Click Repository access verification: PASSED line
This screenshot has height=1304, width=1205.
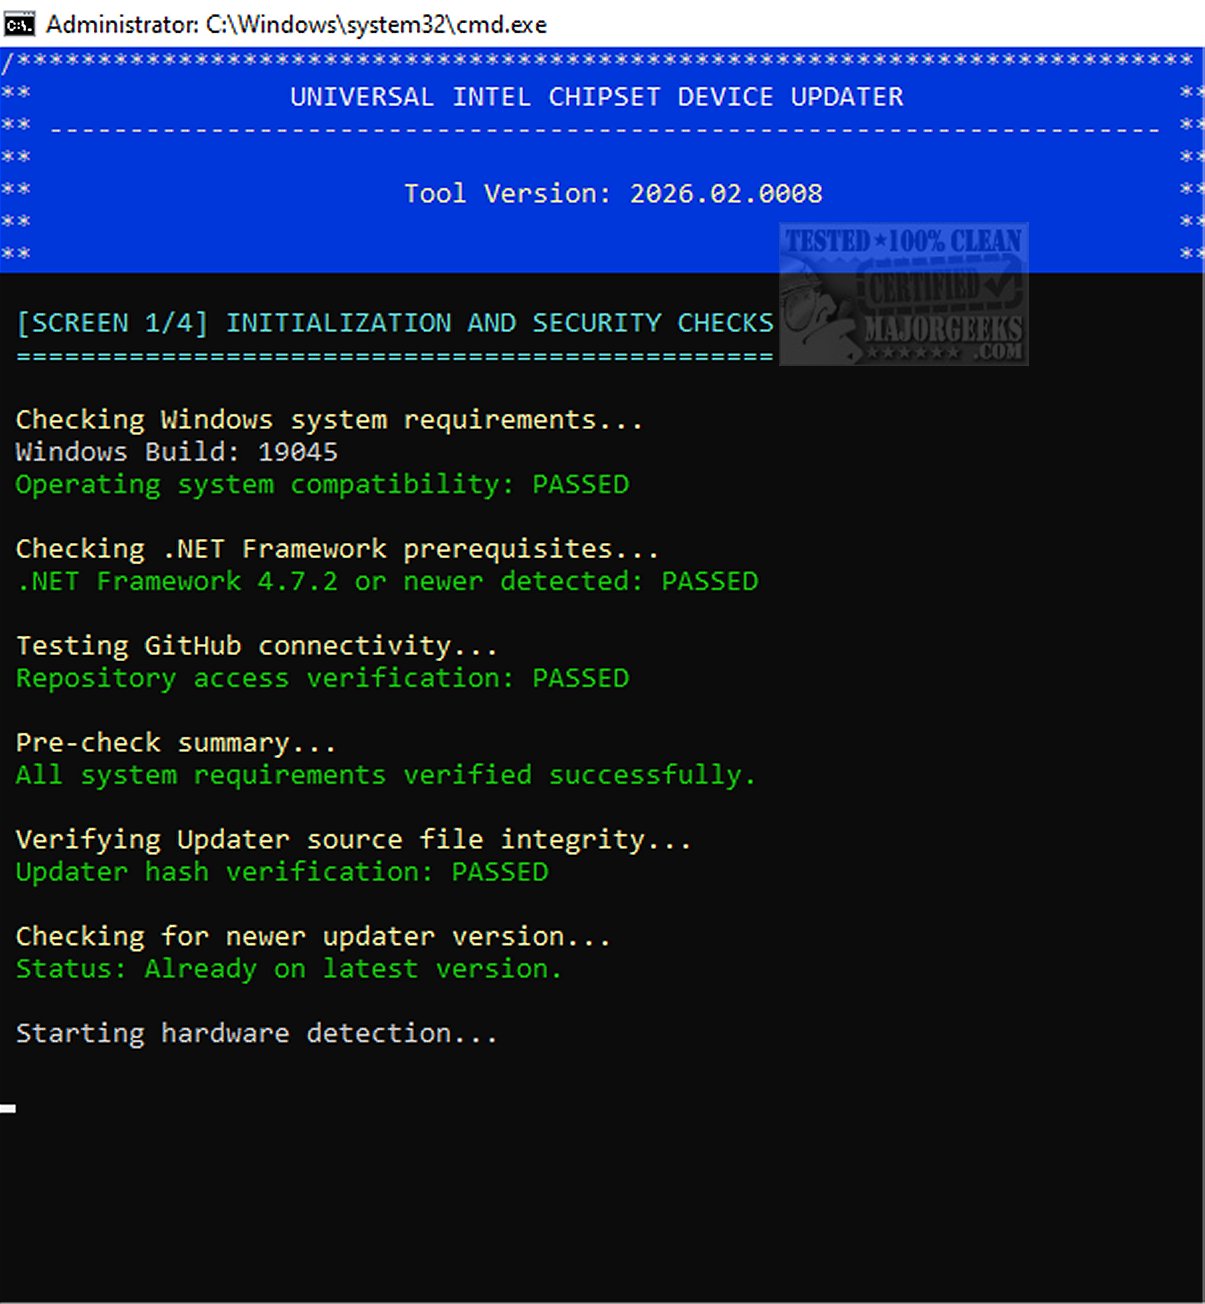click(x=322, y=678)
